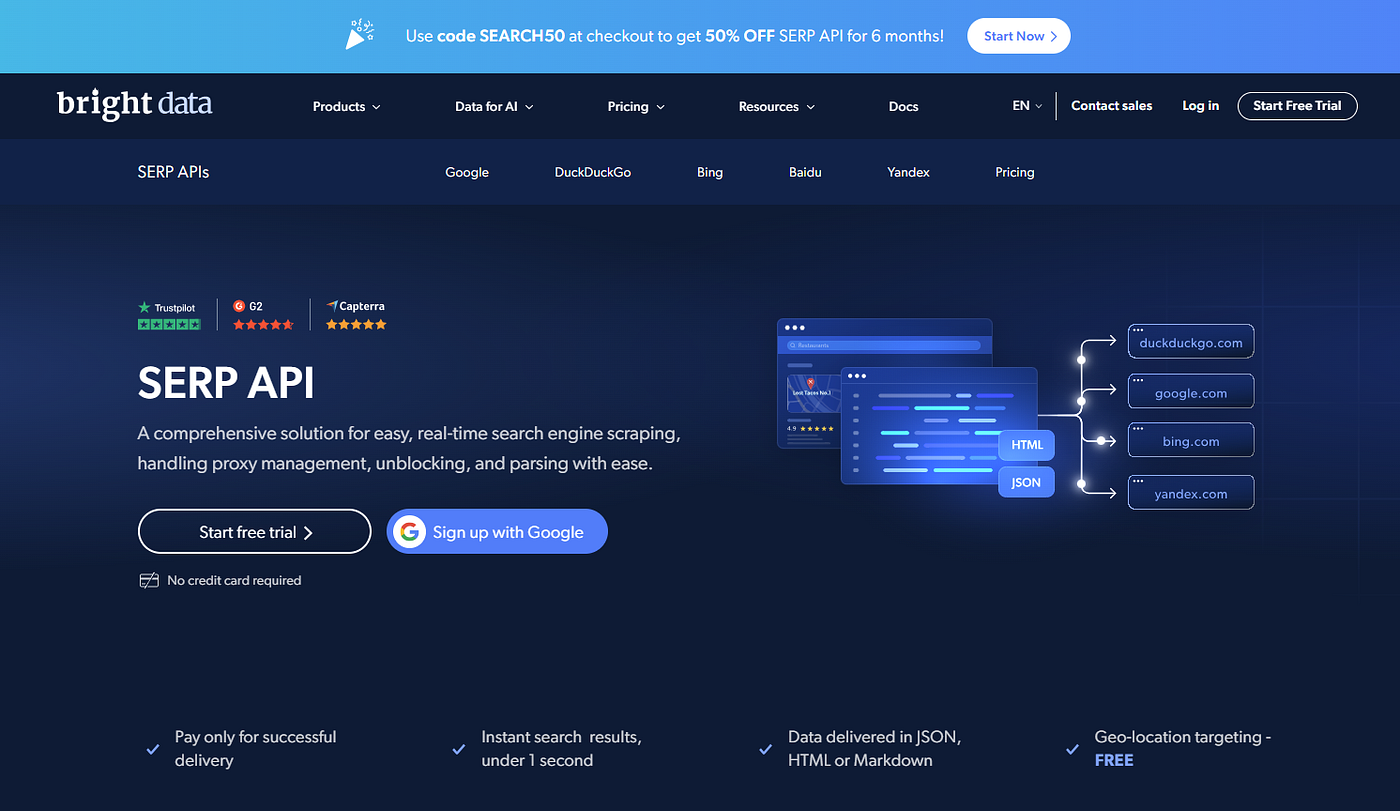Click the party popper icon in banner
Screen dimensions: 1400x811
pos(361,35)
